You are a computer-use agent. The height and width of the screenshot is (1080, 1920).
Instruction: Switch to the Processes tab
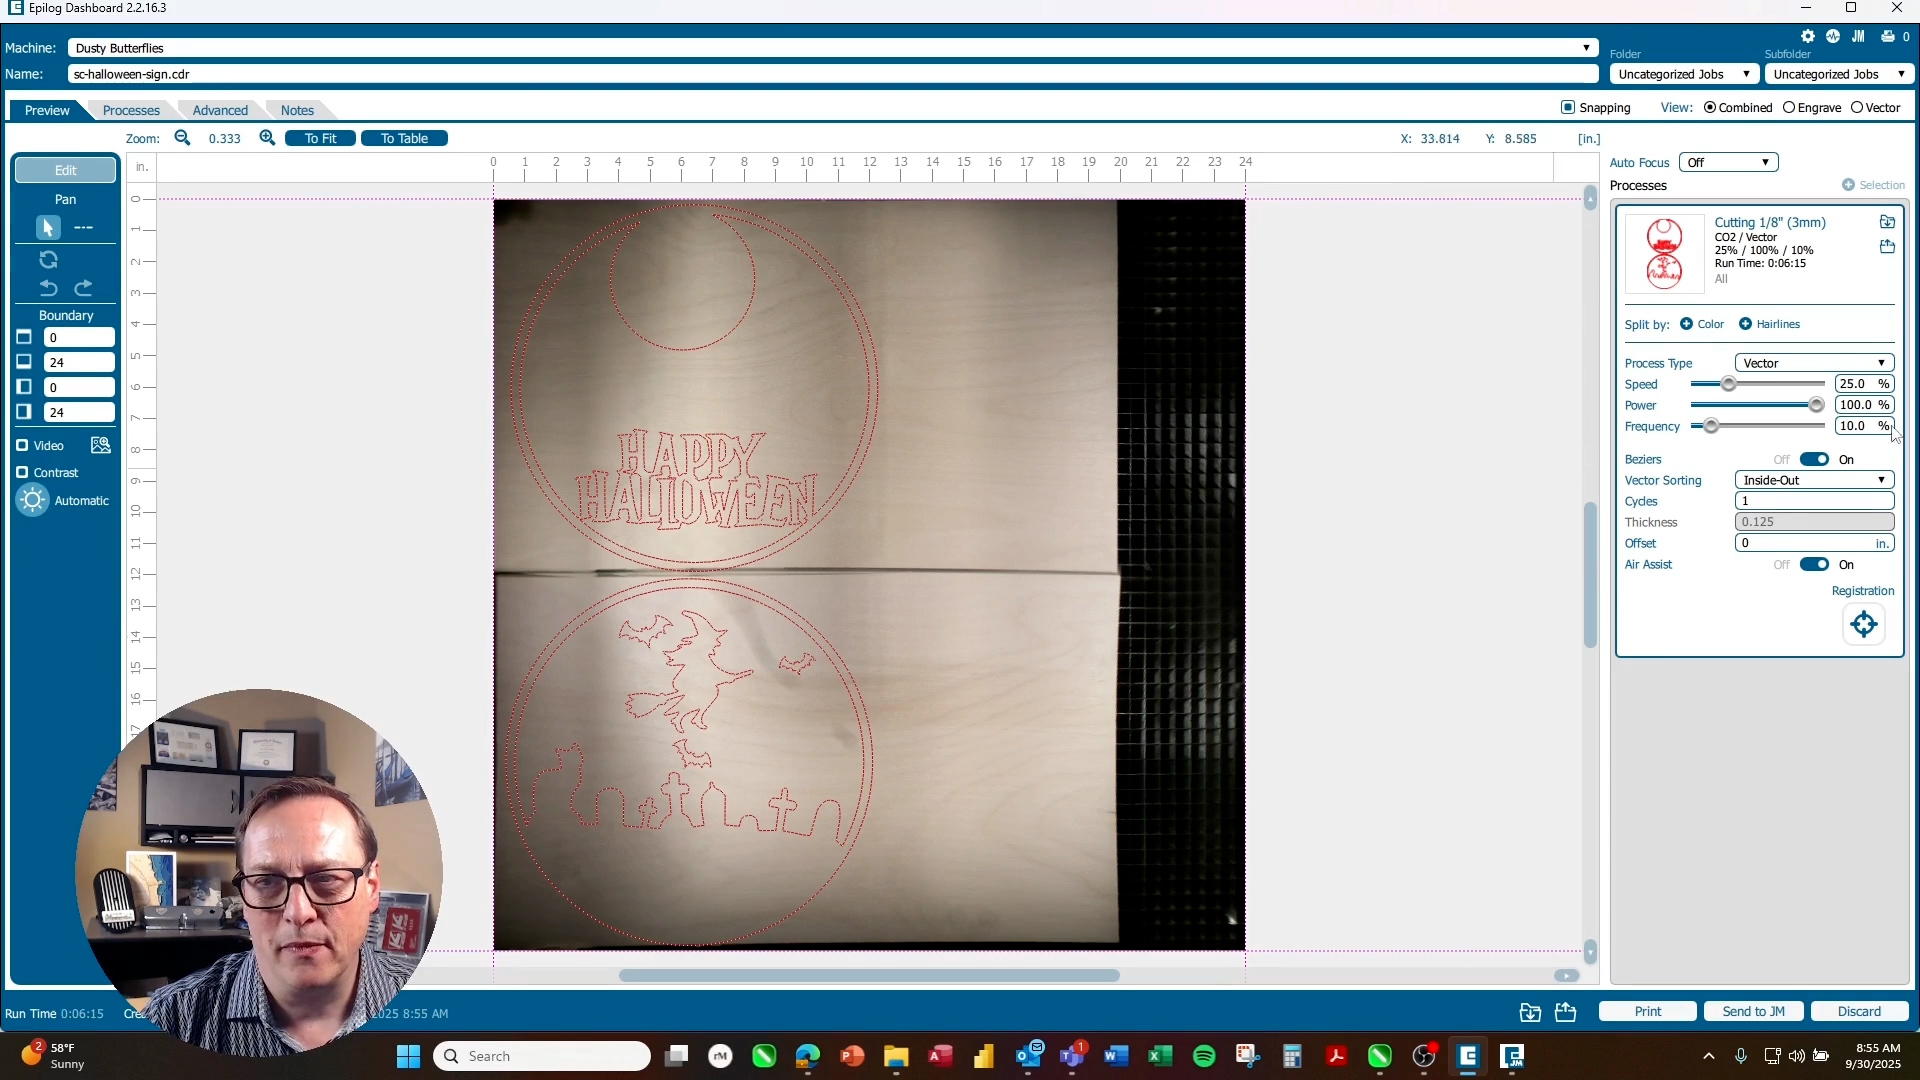131,110
